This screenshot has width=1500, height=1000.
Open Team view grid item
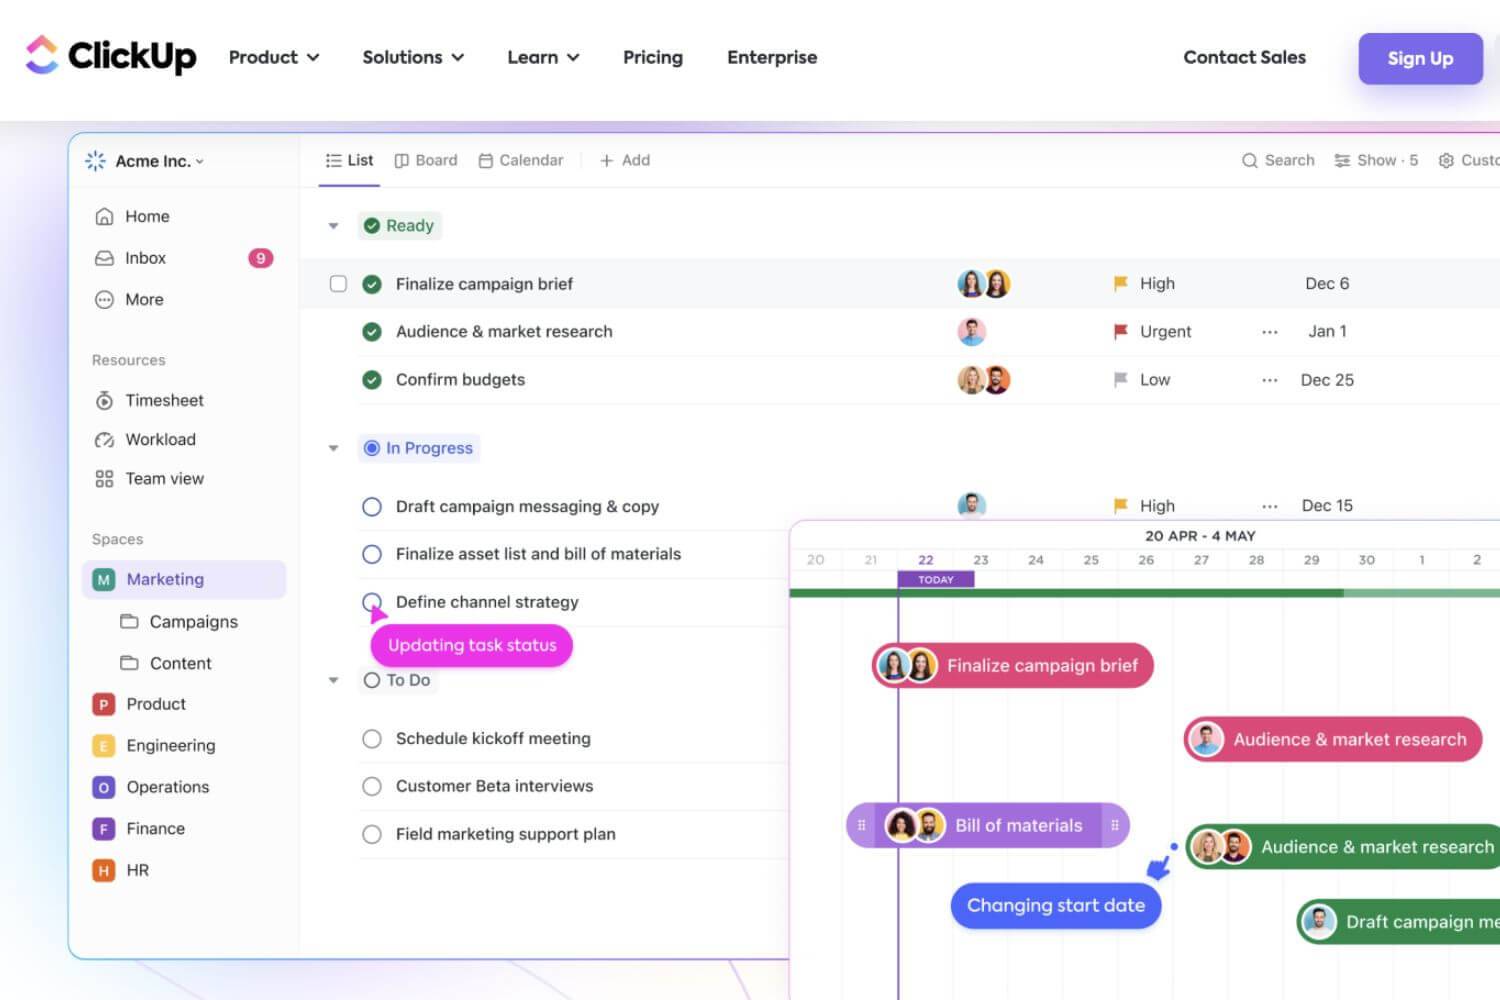149,478
